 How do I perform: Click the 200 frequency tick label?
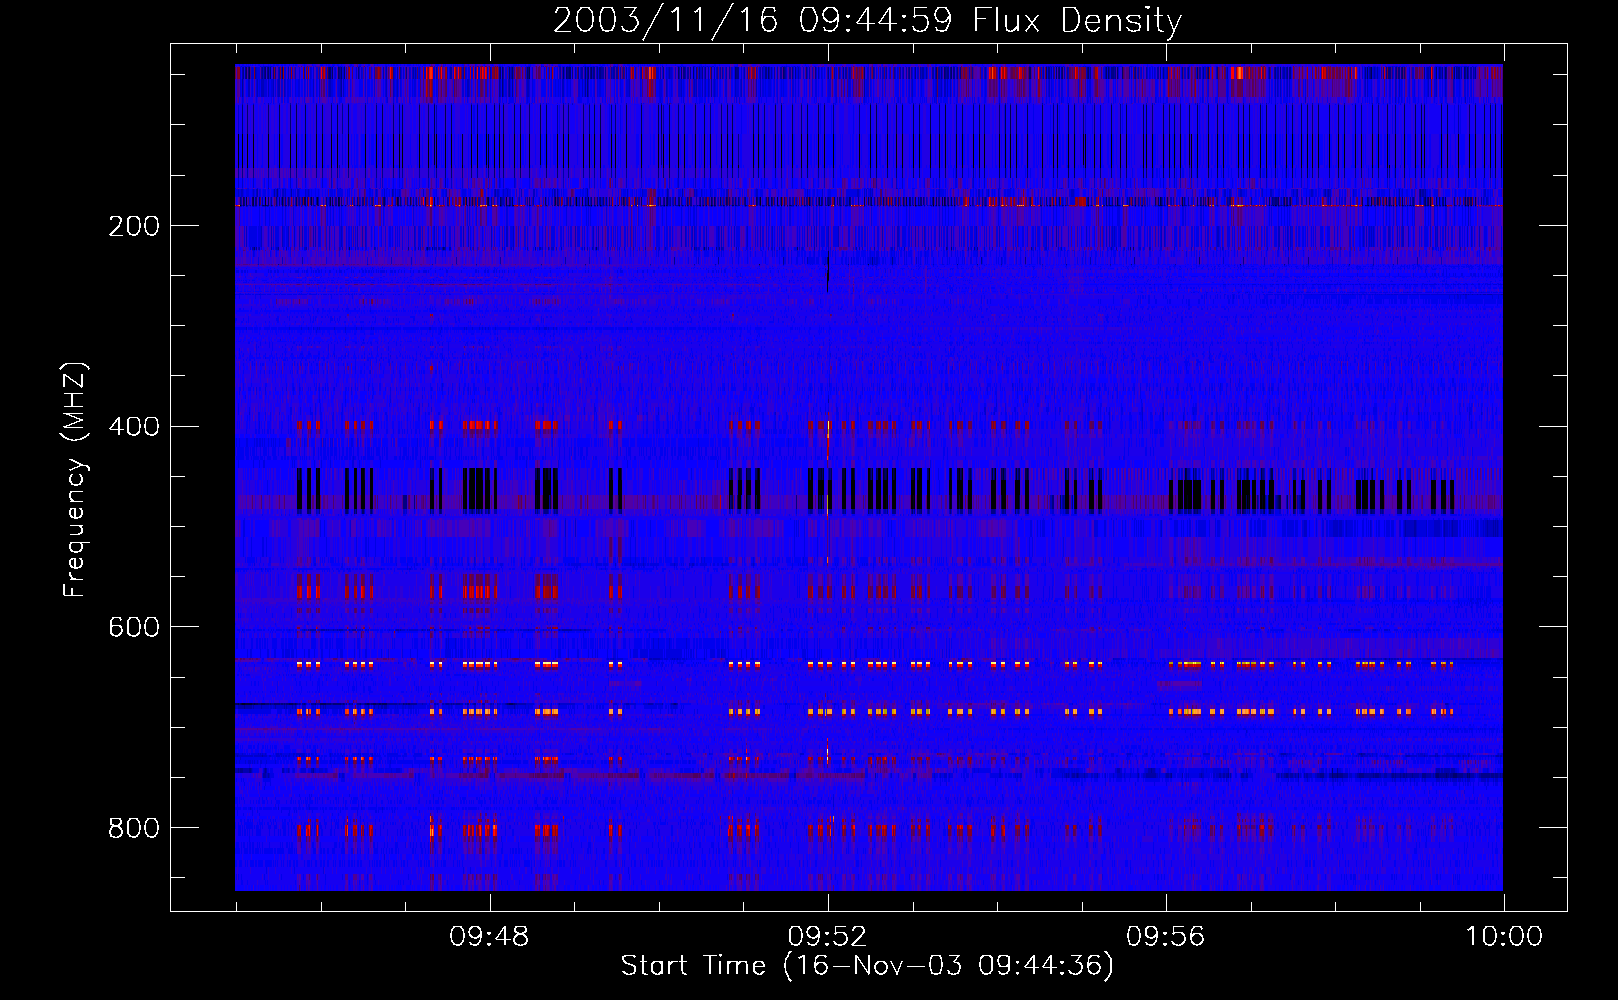pos(134,226)
